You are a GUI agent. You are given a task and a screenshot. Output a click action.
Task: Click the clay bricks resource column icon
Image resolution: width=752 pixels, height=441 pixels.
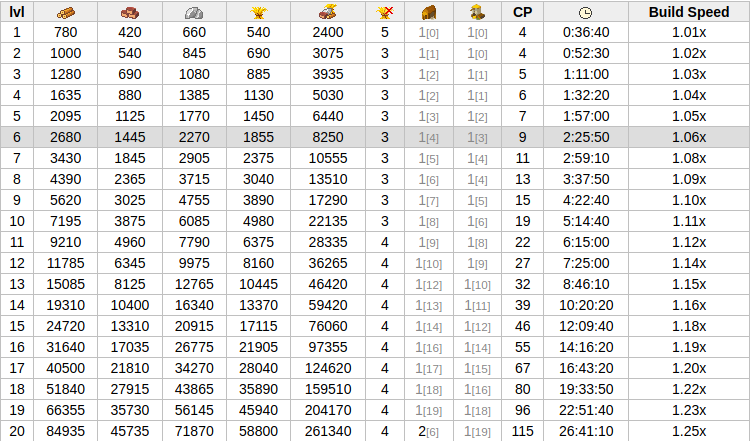coord(129,12)
